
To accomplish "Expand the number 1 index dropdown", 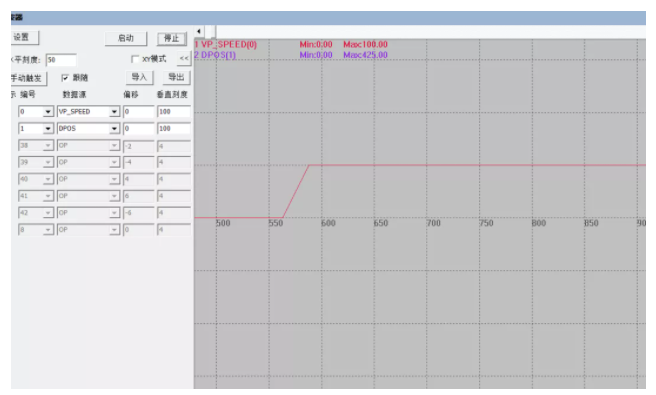I will (48, 128).
